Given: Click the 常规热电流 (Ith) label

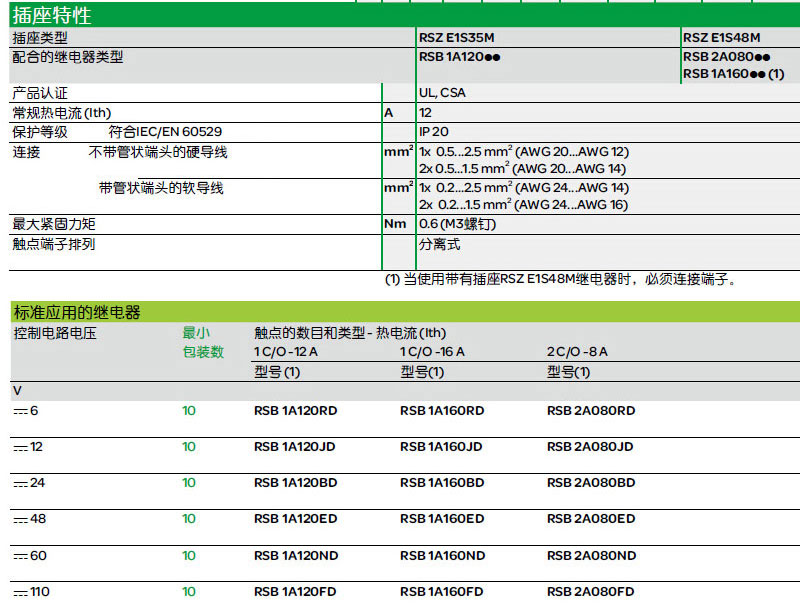Looking at the screenshot, I should [62, 113].
